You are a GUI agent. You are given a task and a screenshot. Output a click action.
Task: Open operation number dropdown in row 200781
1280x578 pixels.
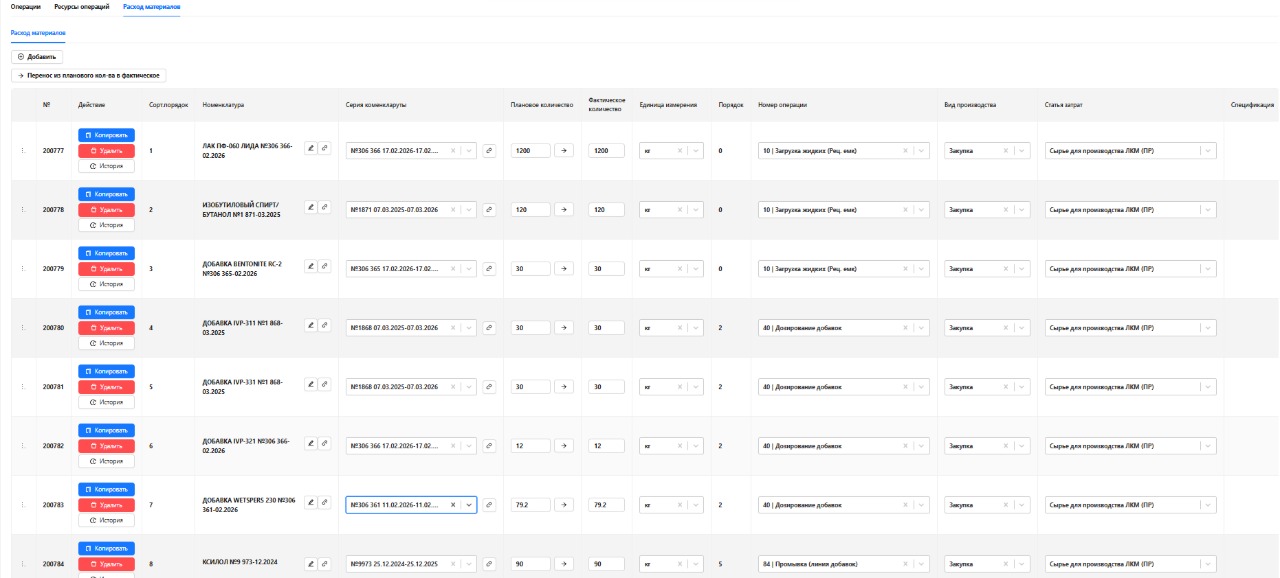pyautogui.click(x=921, y=387)
